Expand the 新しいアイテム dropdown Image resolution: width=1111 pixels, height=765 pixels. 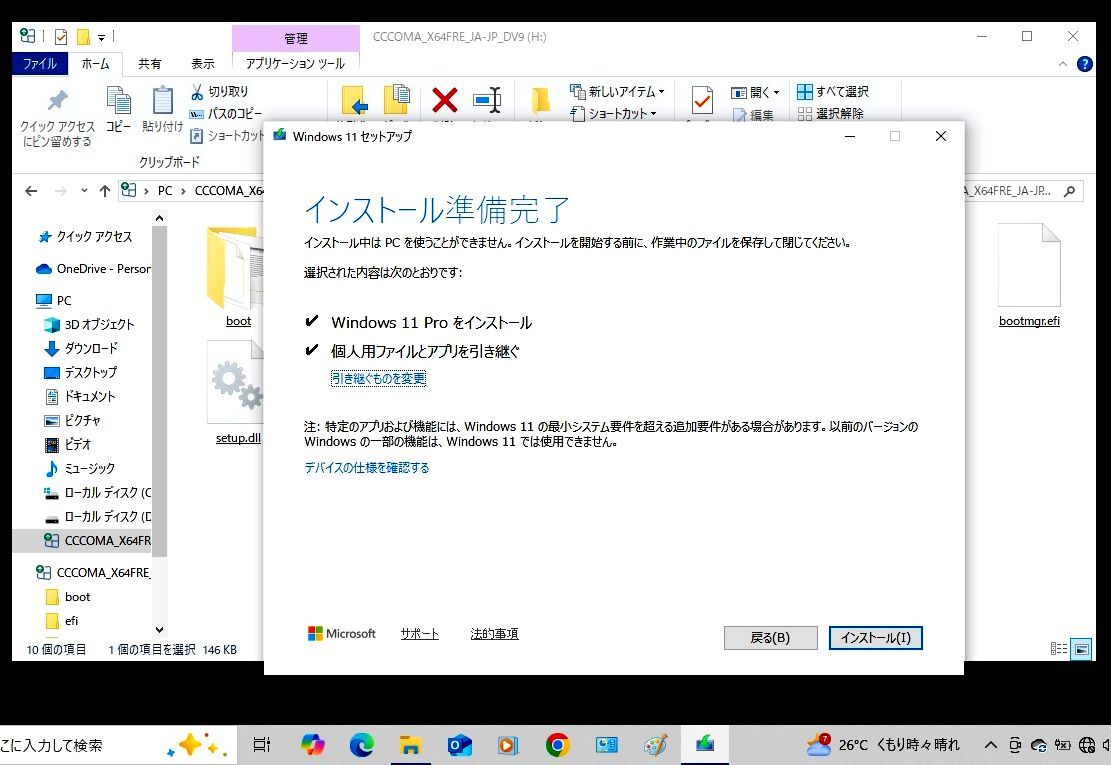click(661, 92)
